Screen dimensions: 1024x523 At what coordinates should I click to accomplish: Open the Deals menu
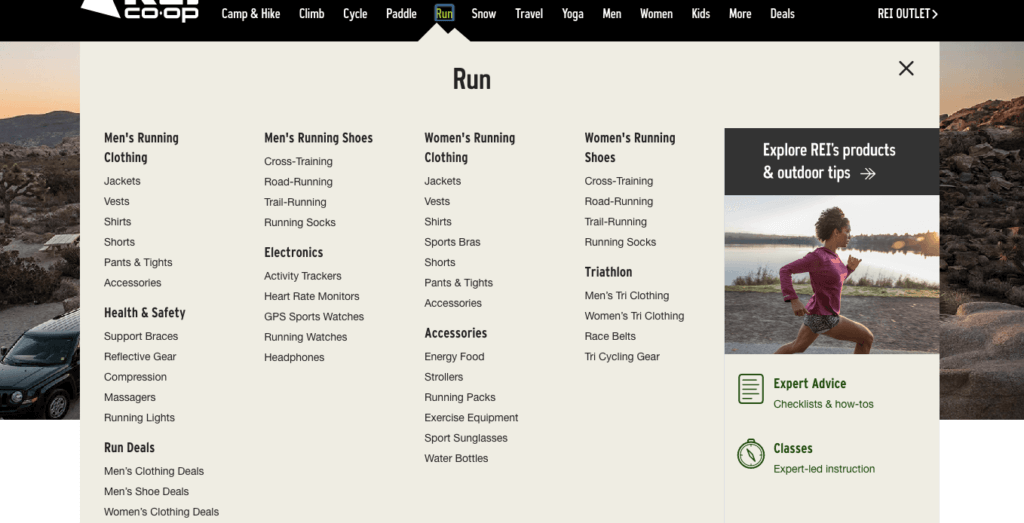coord(782,14)
